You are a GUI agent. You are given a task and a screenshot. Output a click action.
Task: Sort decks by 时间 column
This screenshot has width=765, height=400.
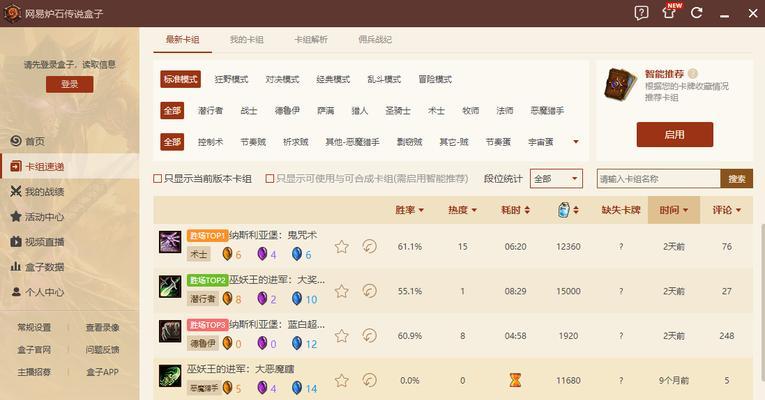(x=674, y=210)
